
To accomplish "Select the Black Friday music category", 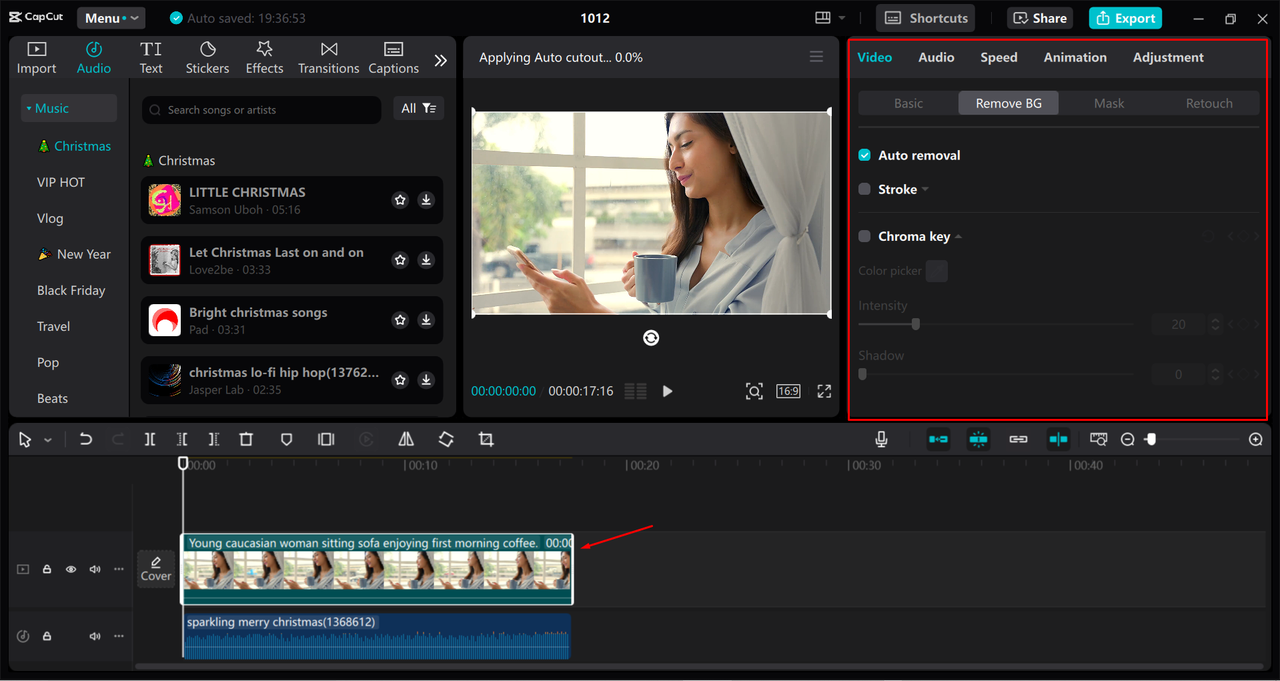I will (71, 290).
